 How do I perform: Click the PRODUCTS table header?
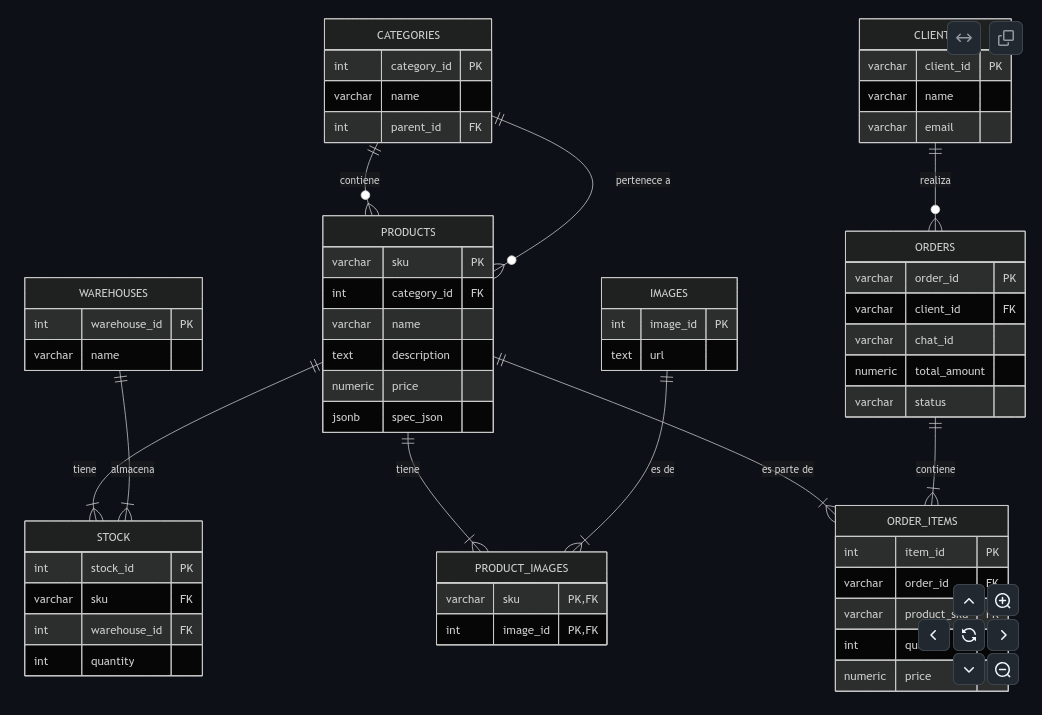(x=408, y=231)
